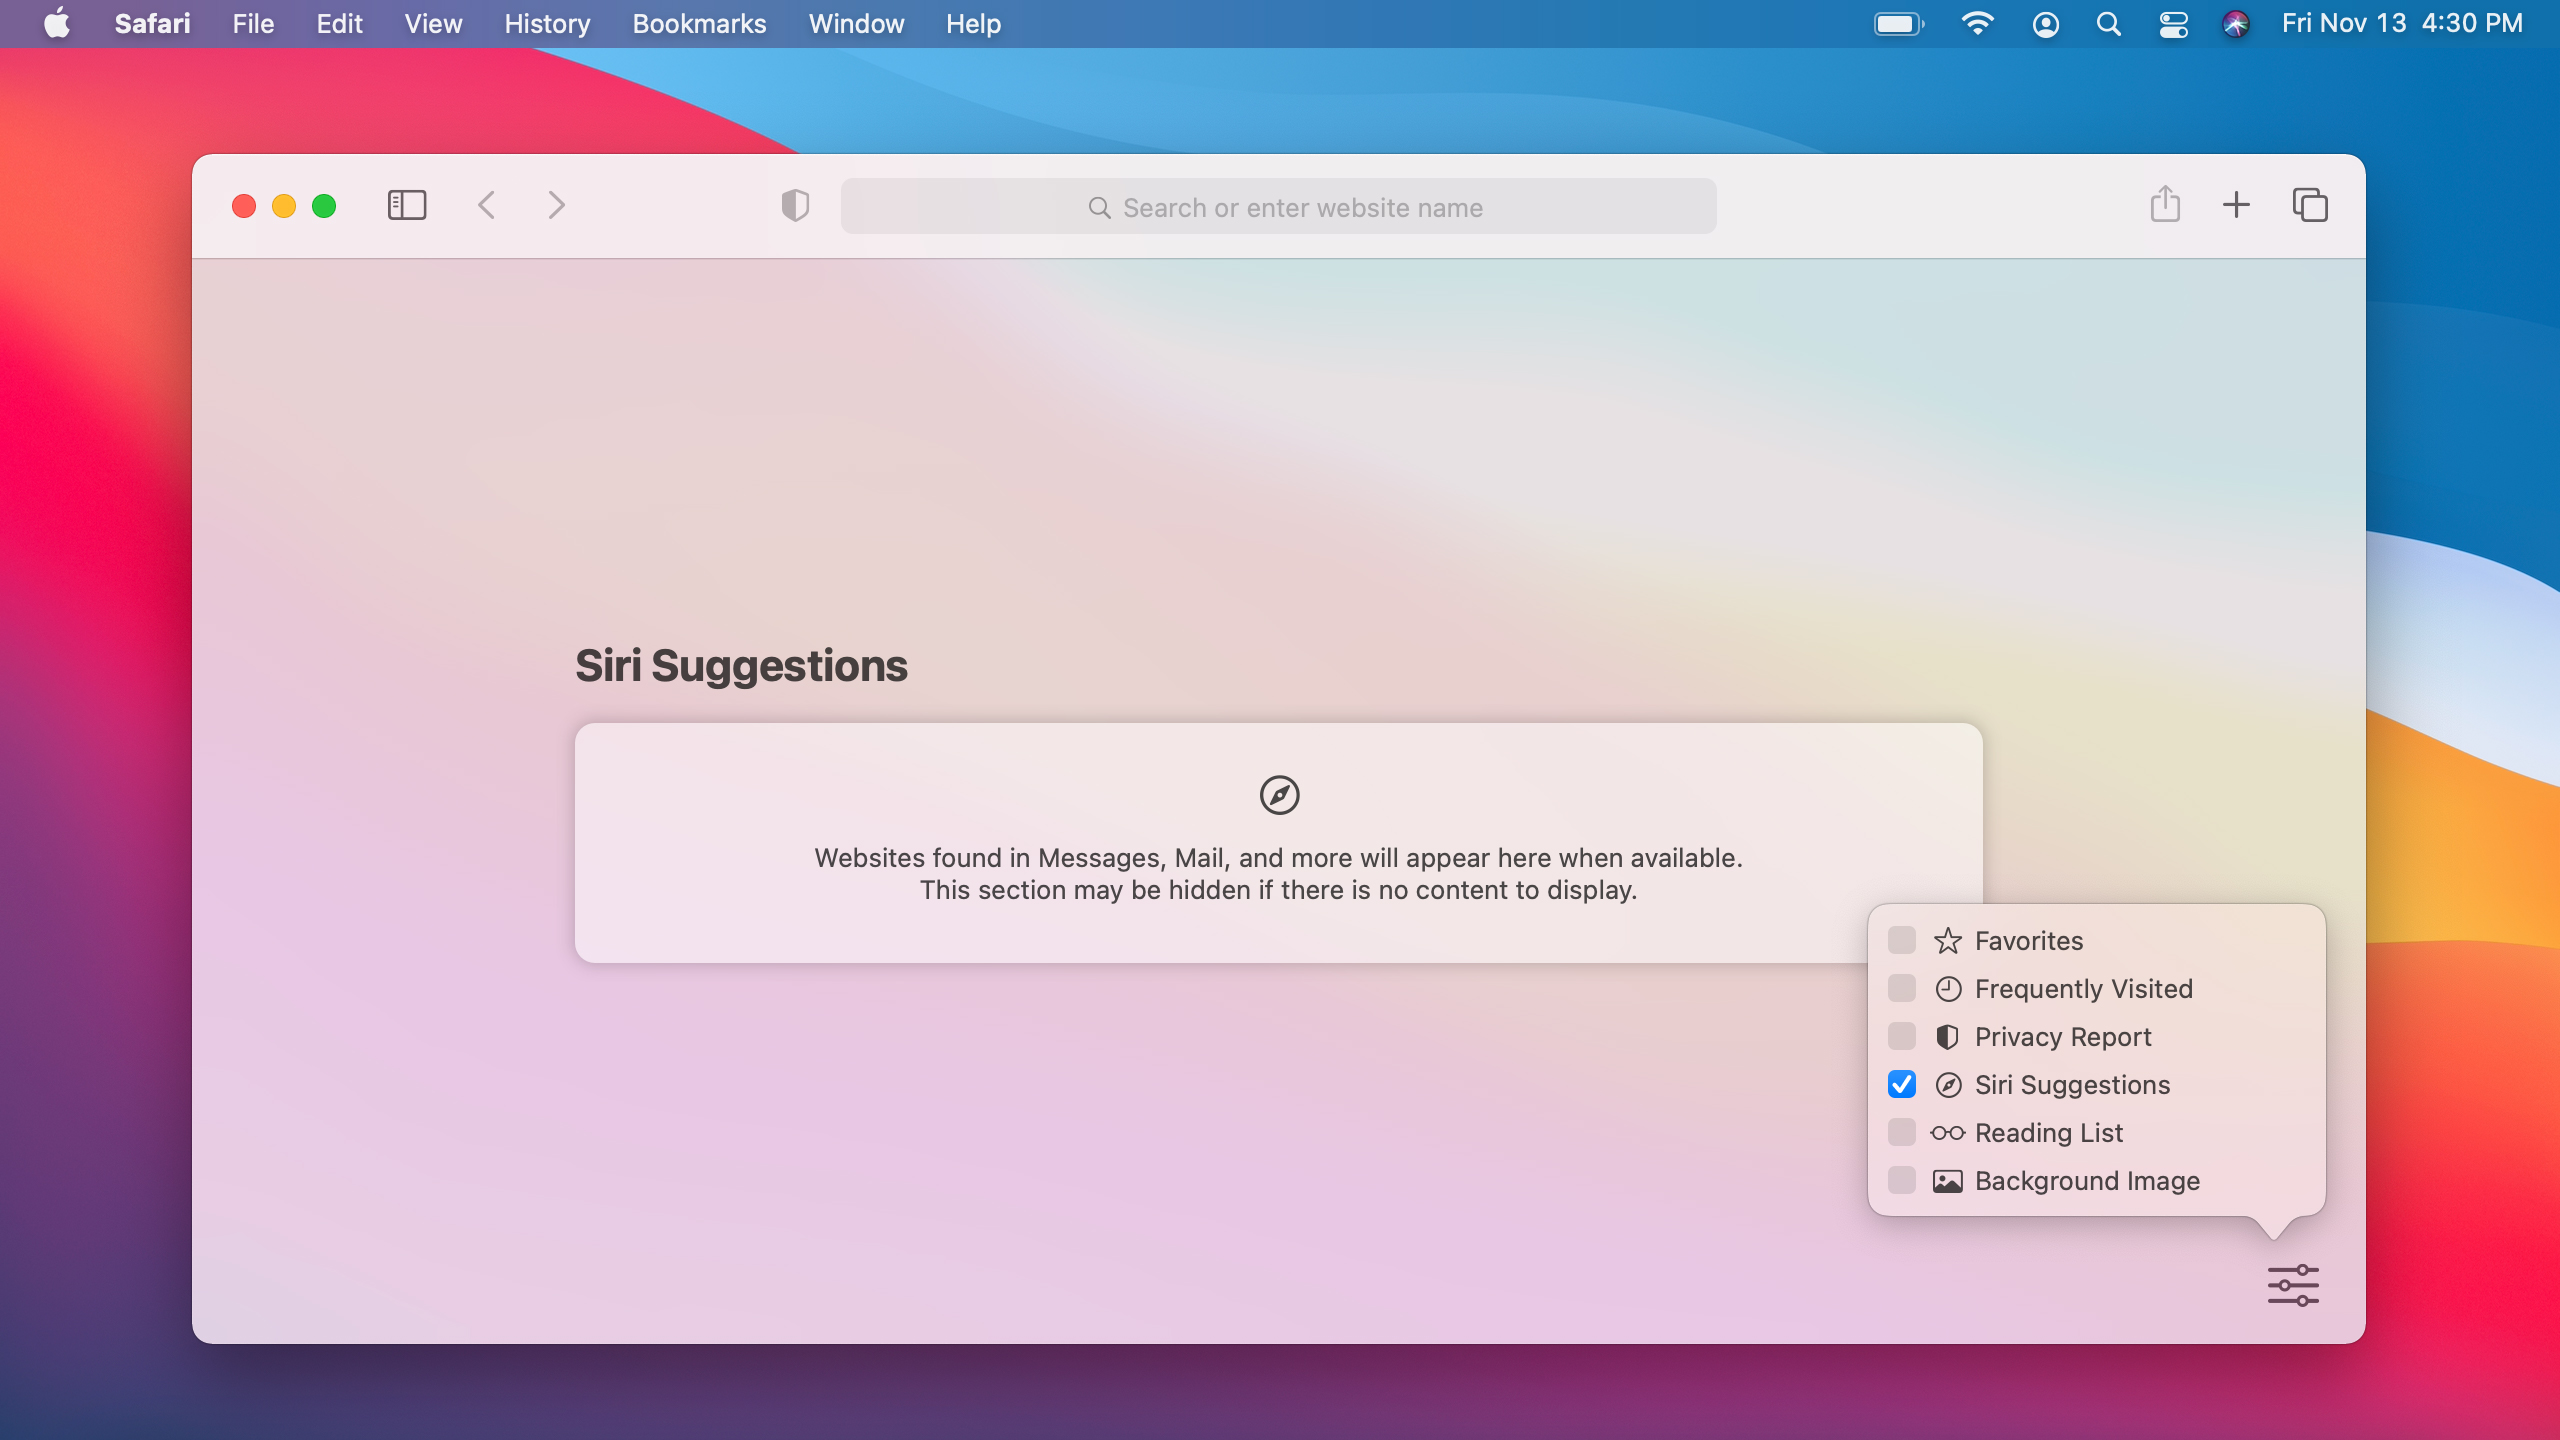This screenshot has height=1440, width=2560.
Task: Enable Background Image checkbox
Action: pos(1902,1180)
